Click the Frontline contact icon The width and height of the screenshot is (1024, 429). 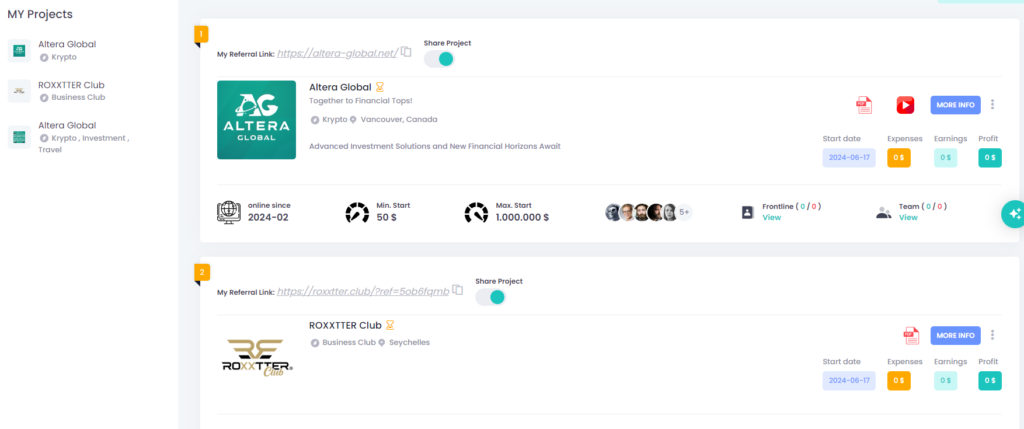coord(748,212)
